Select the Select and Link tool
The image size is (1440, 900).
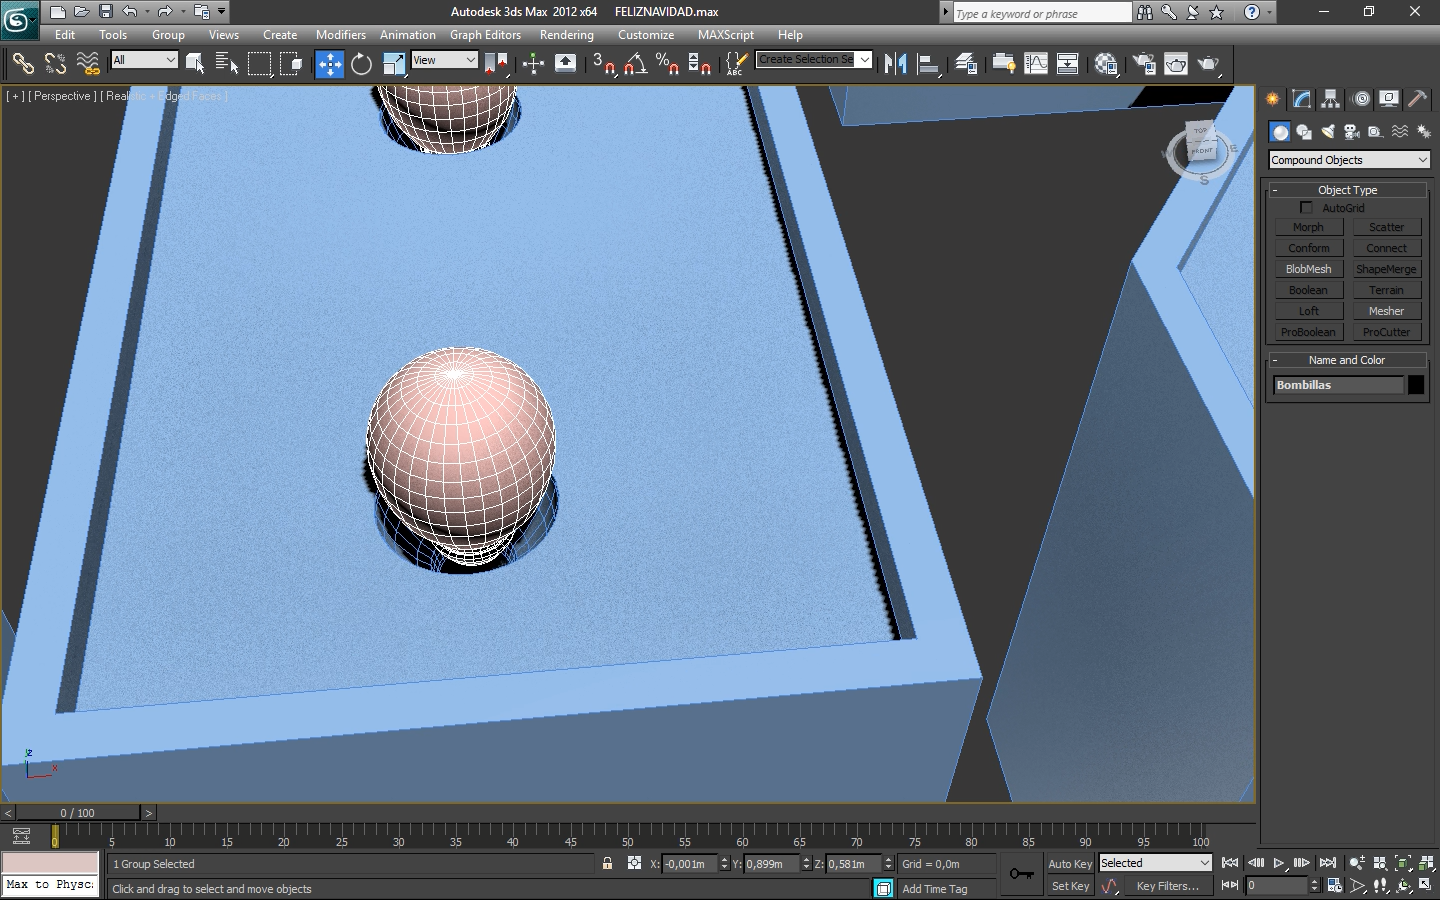pyautogui.click(x=22, y=64)
